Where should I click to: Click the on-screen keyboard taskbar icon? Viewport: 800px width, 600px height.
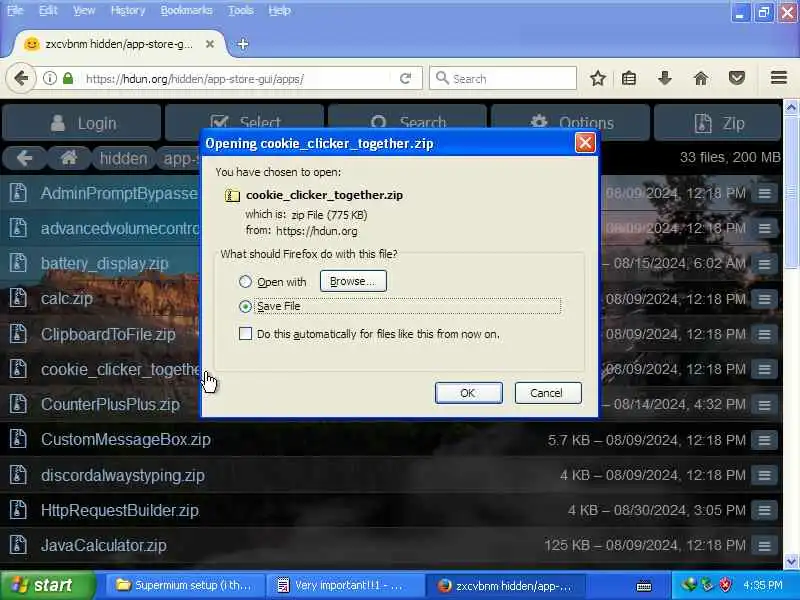tap(644, 586)
